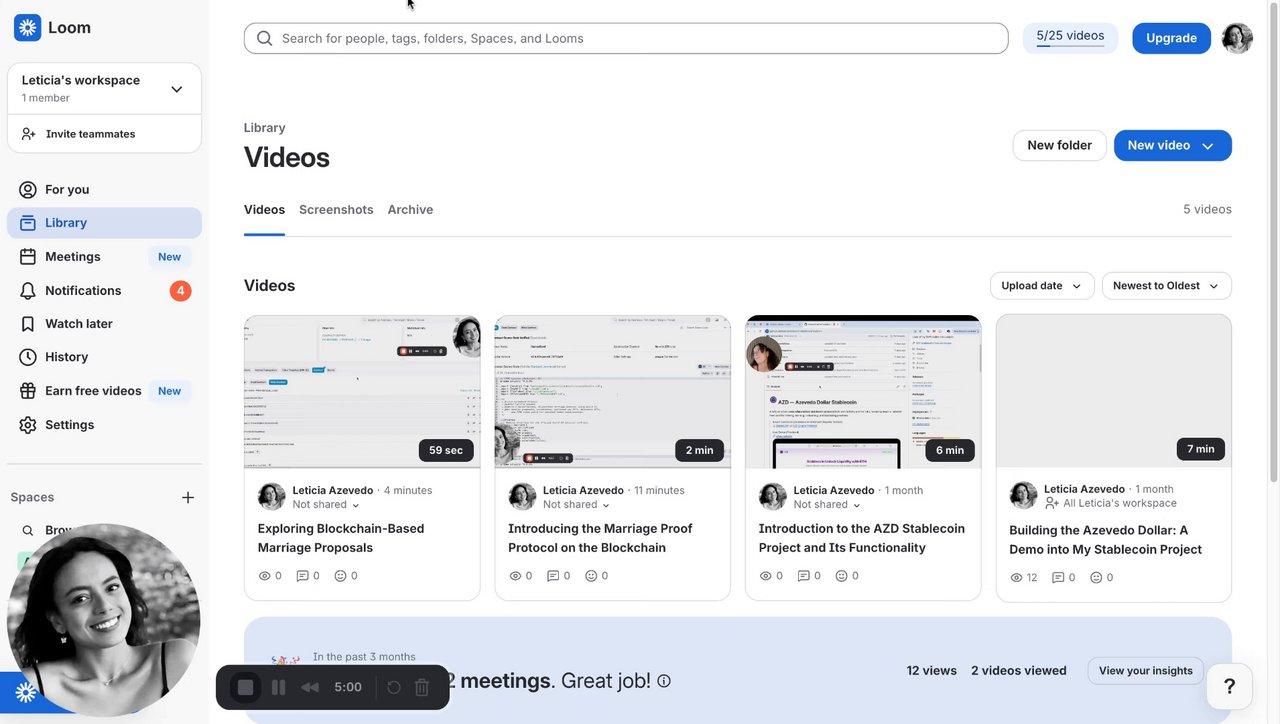Viewport: 1280px width, 724px height.
Task: Open the help question mark button
Action: click(x=1230, y=686)
